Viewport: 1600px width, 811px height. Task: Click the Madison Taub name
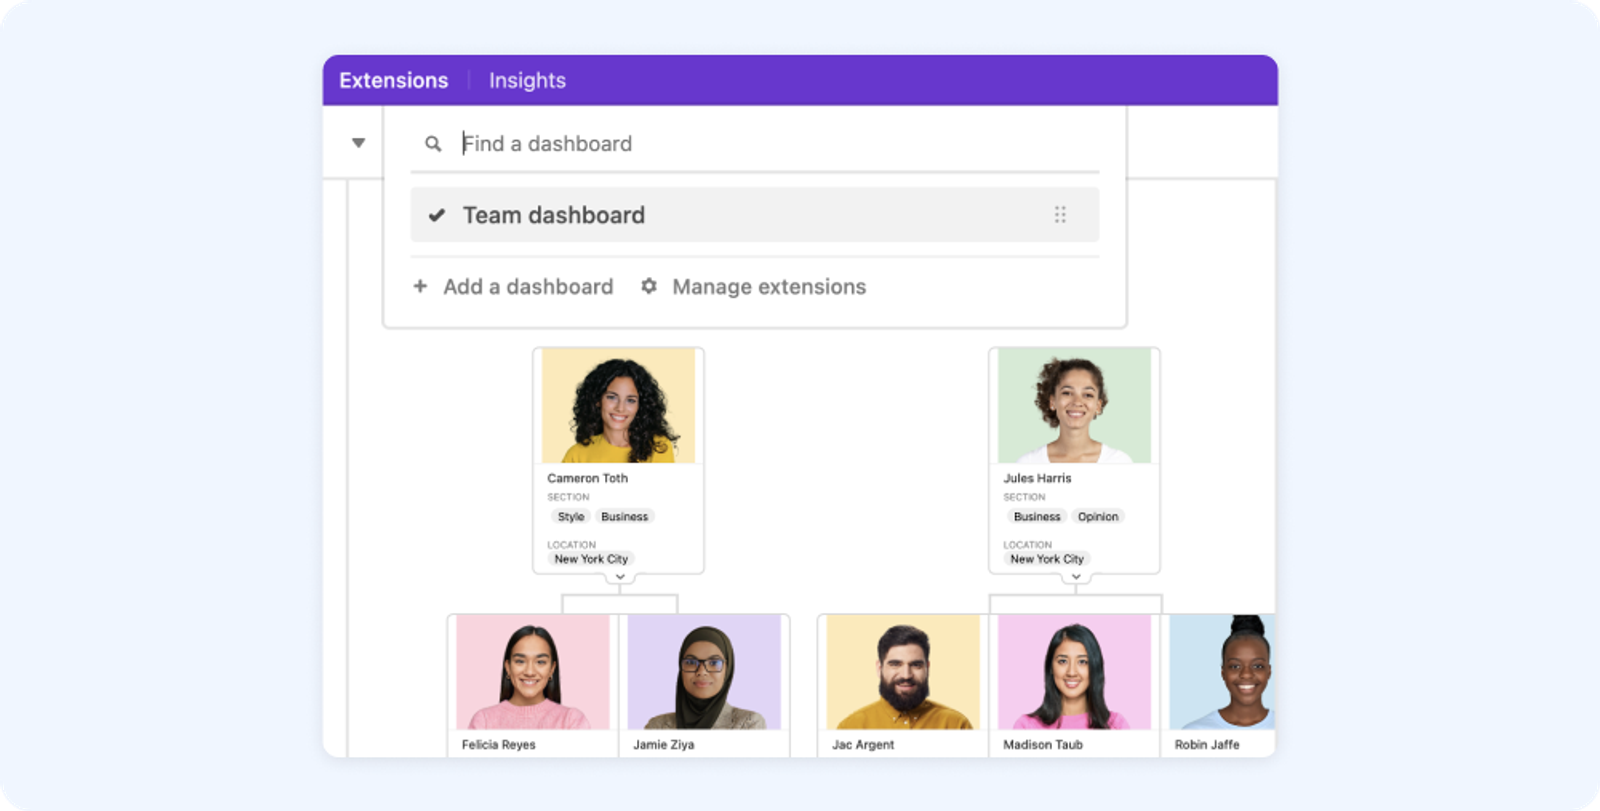click(x=1042, y=745)
